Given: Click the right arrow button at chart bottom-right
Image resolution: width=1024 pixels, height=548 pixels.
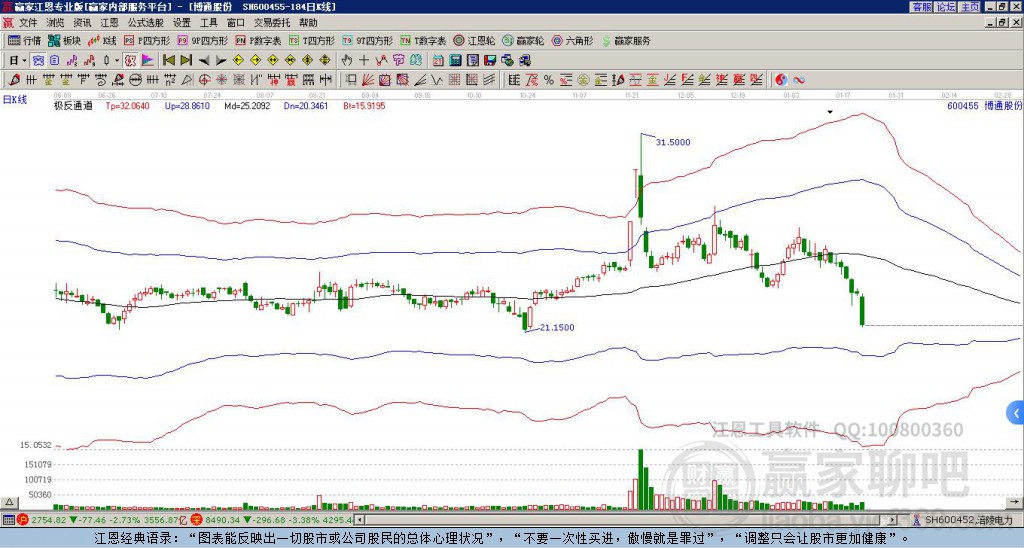Looking at the screenshot, I should coord(1016,502).
